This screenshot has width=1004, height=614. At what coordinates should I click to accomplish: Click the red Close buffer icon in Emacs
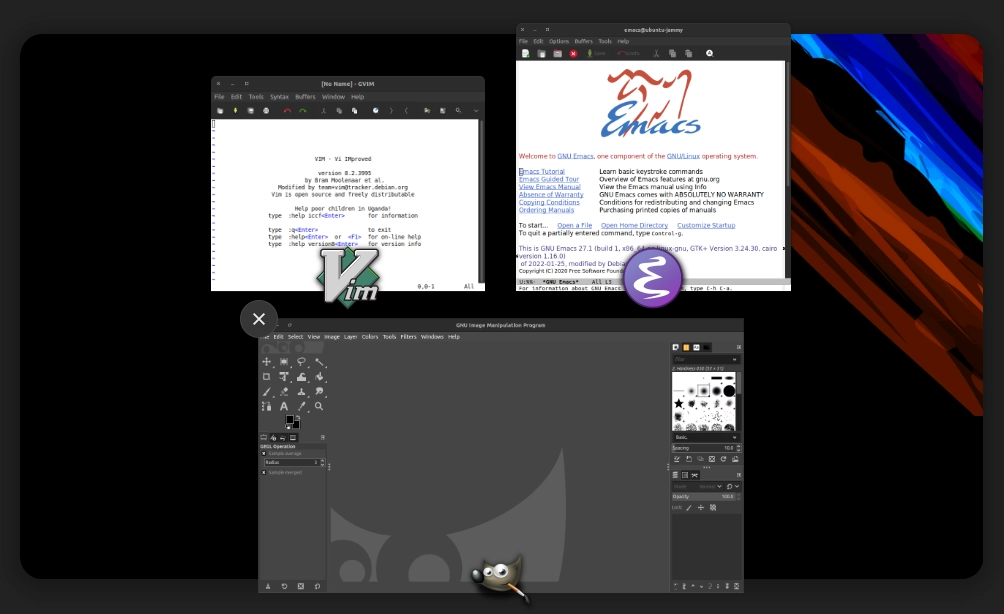click(x=573, y=54)
